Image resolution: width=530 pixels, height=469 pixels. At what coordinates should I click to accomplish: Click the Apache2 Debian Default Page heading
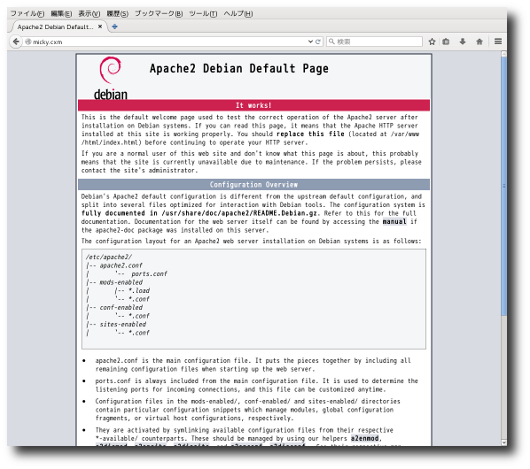[x=239, y=69]
